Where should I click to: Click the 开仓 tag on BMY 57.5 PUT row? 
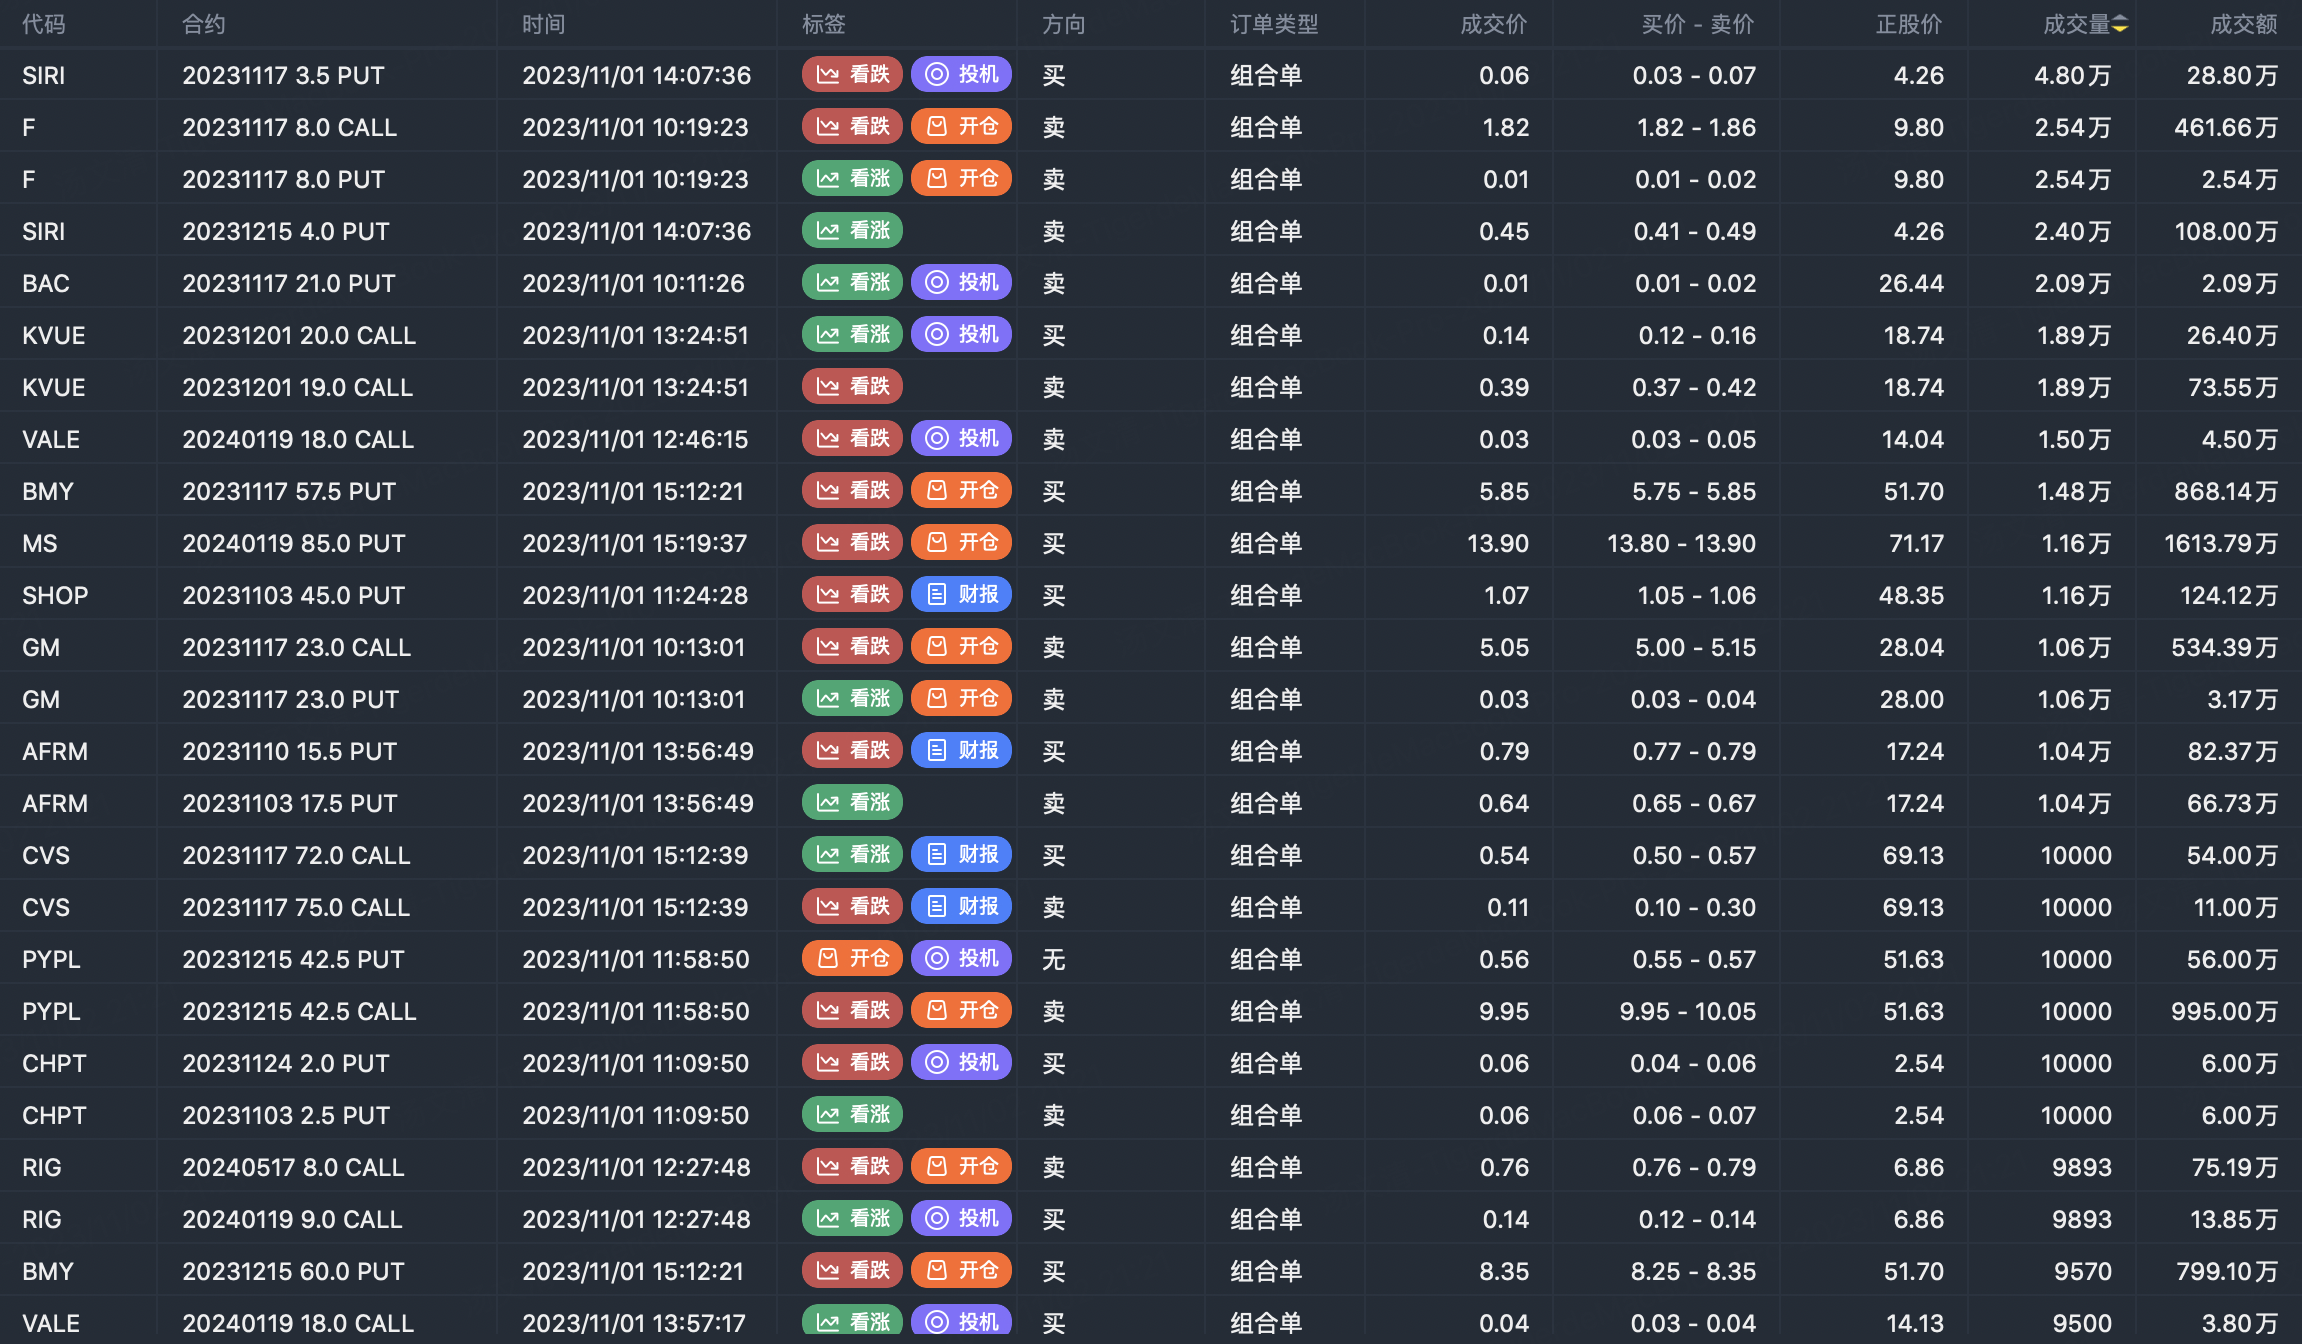coord(962,490)
